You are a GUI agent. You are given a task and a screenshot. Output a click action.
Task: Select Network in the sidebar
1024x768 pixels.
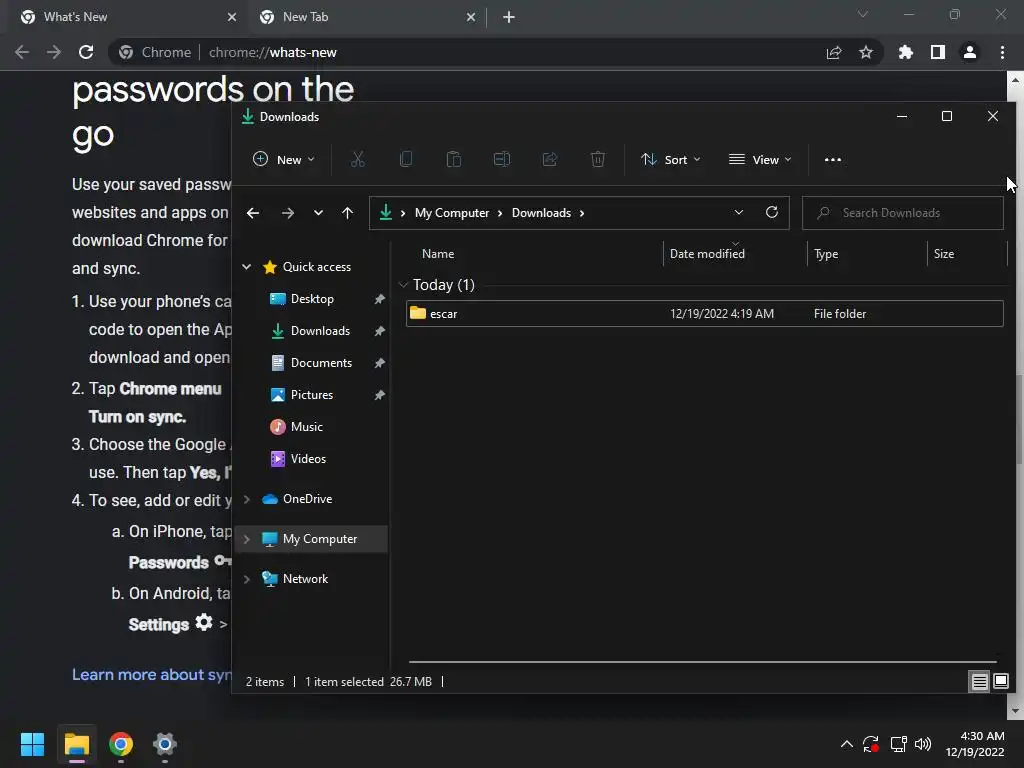(x=305, y=579)
